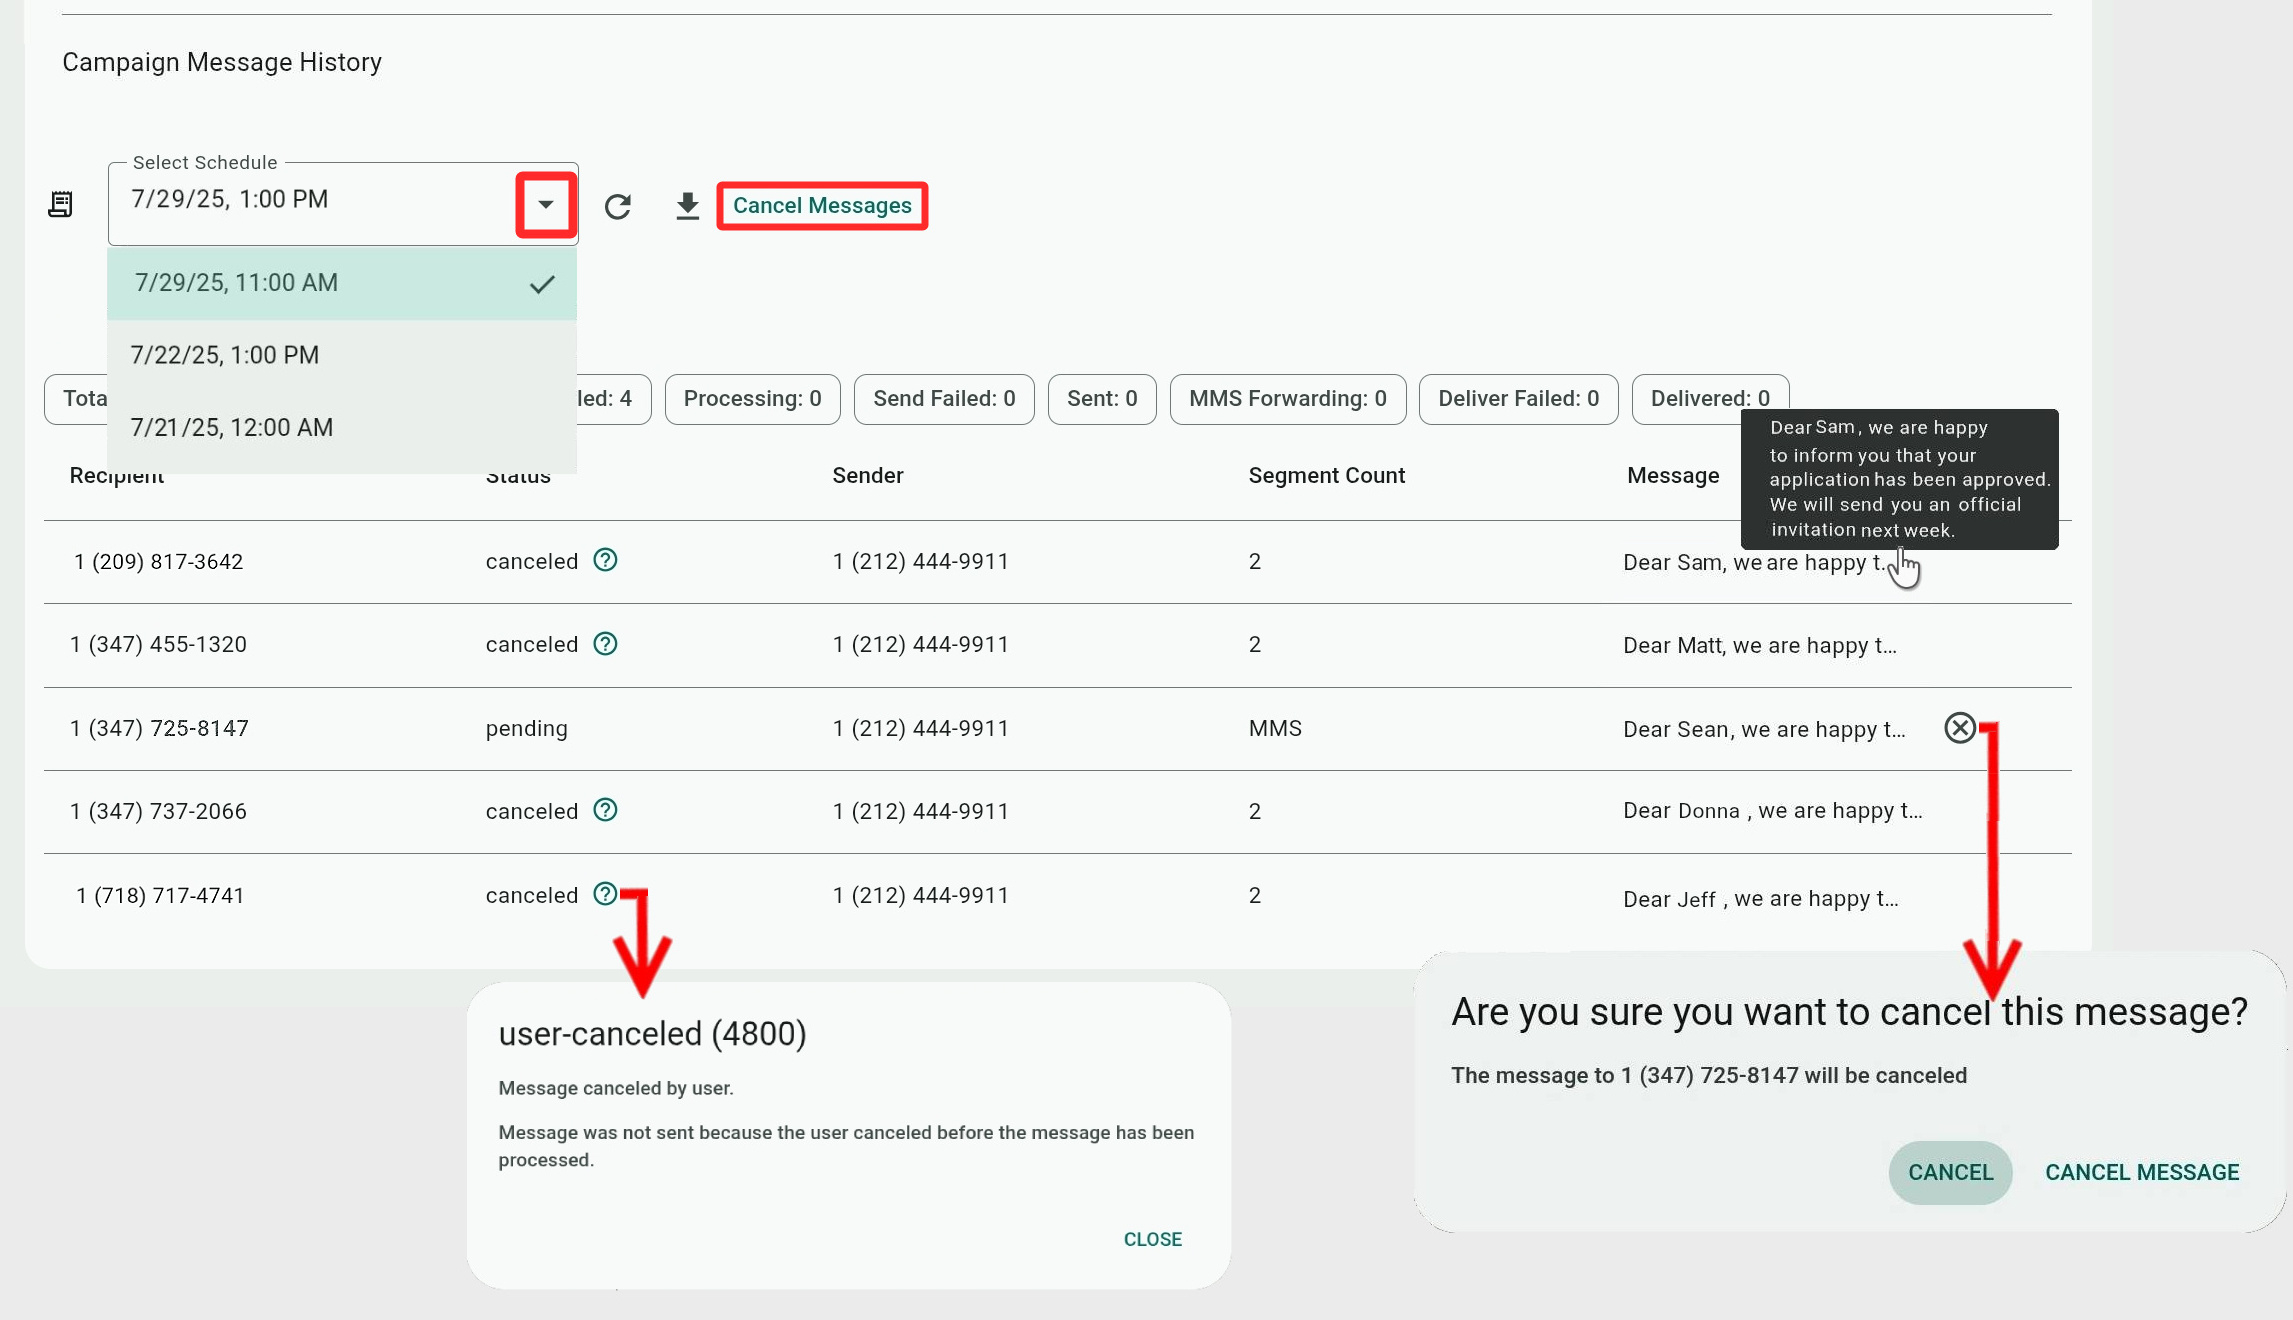Click cancel X icon on pending Sean message
This screenshot has height=1320, width=2293.
click(x=1959, y=728)
